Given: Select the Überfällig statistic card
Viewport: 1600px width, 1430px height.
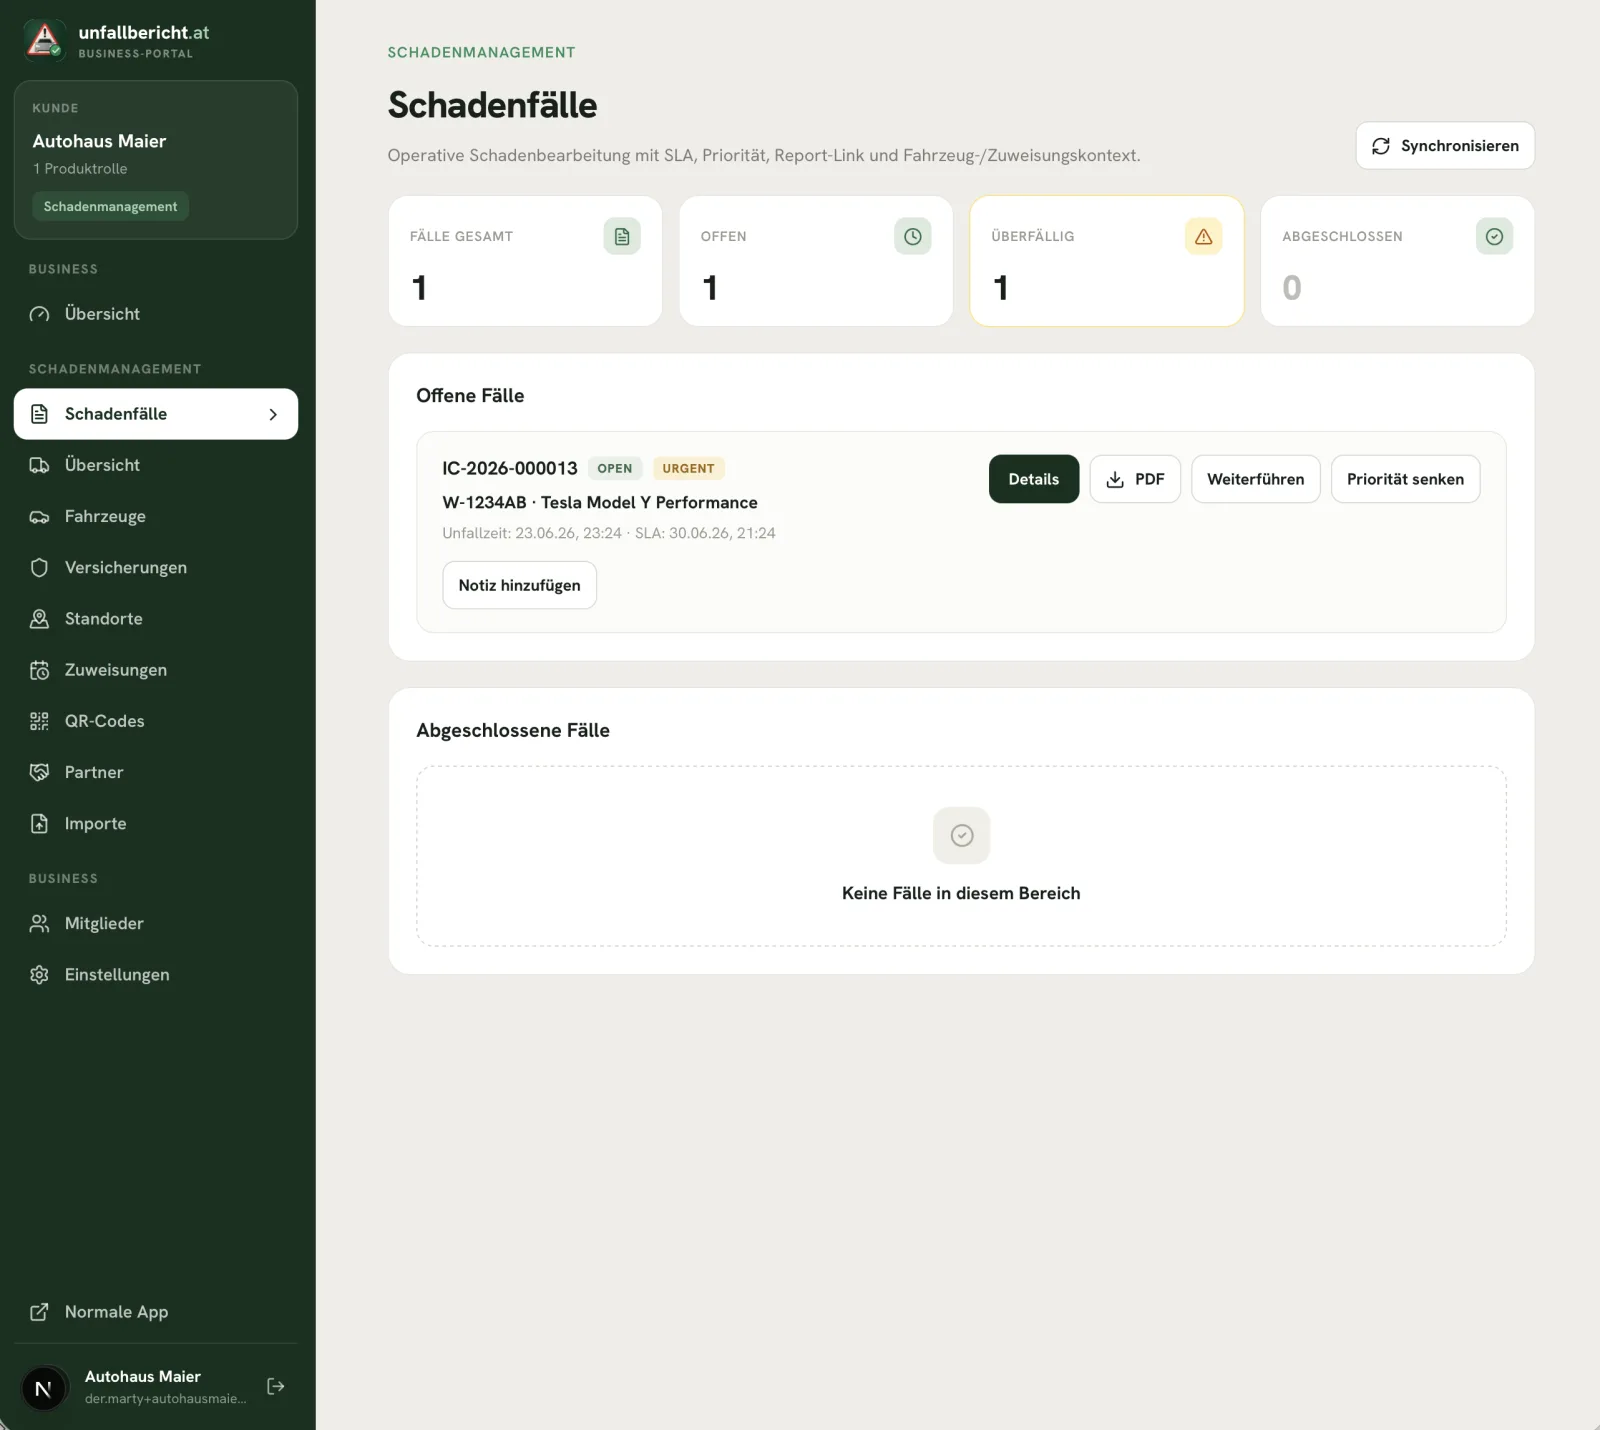Looking at the screenshot, I should (1106, 261).
